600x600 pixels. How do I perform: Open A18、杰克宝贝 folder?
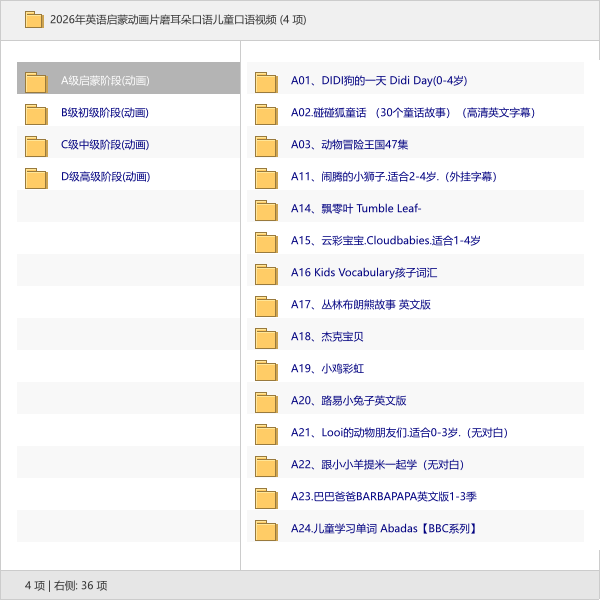[327, 336]
